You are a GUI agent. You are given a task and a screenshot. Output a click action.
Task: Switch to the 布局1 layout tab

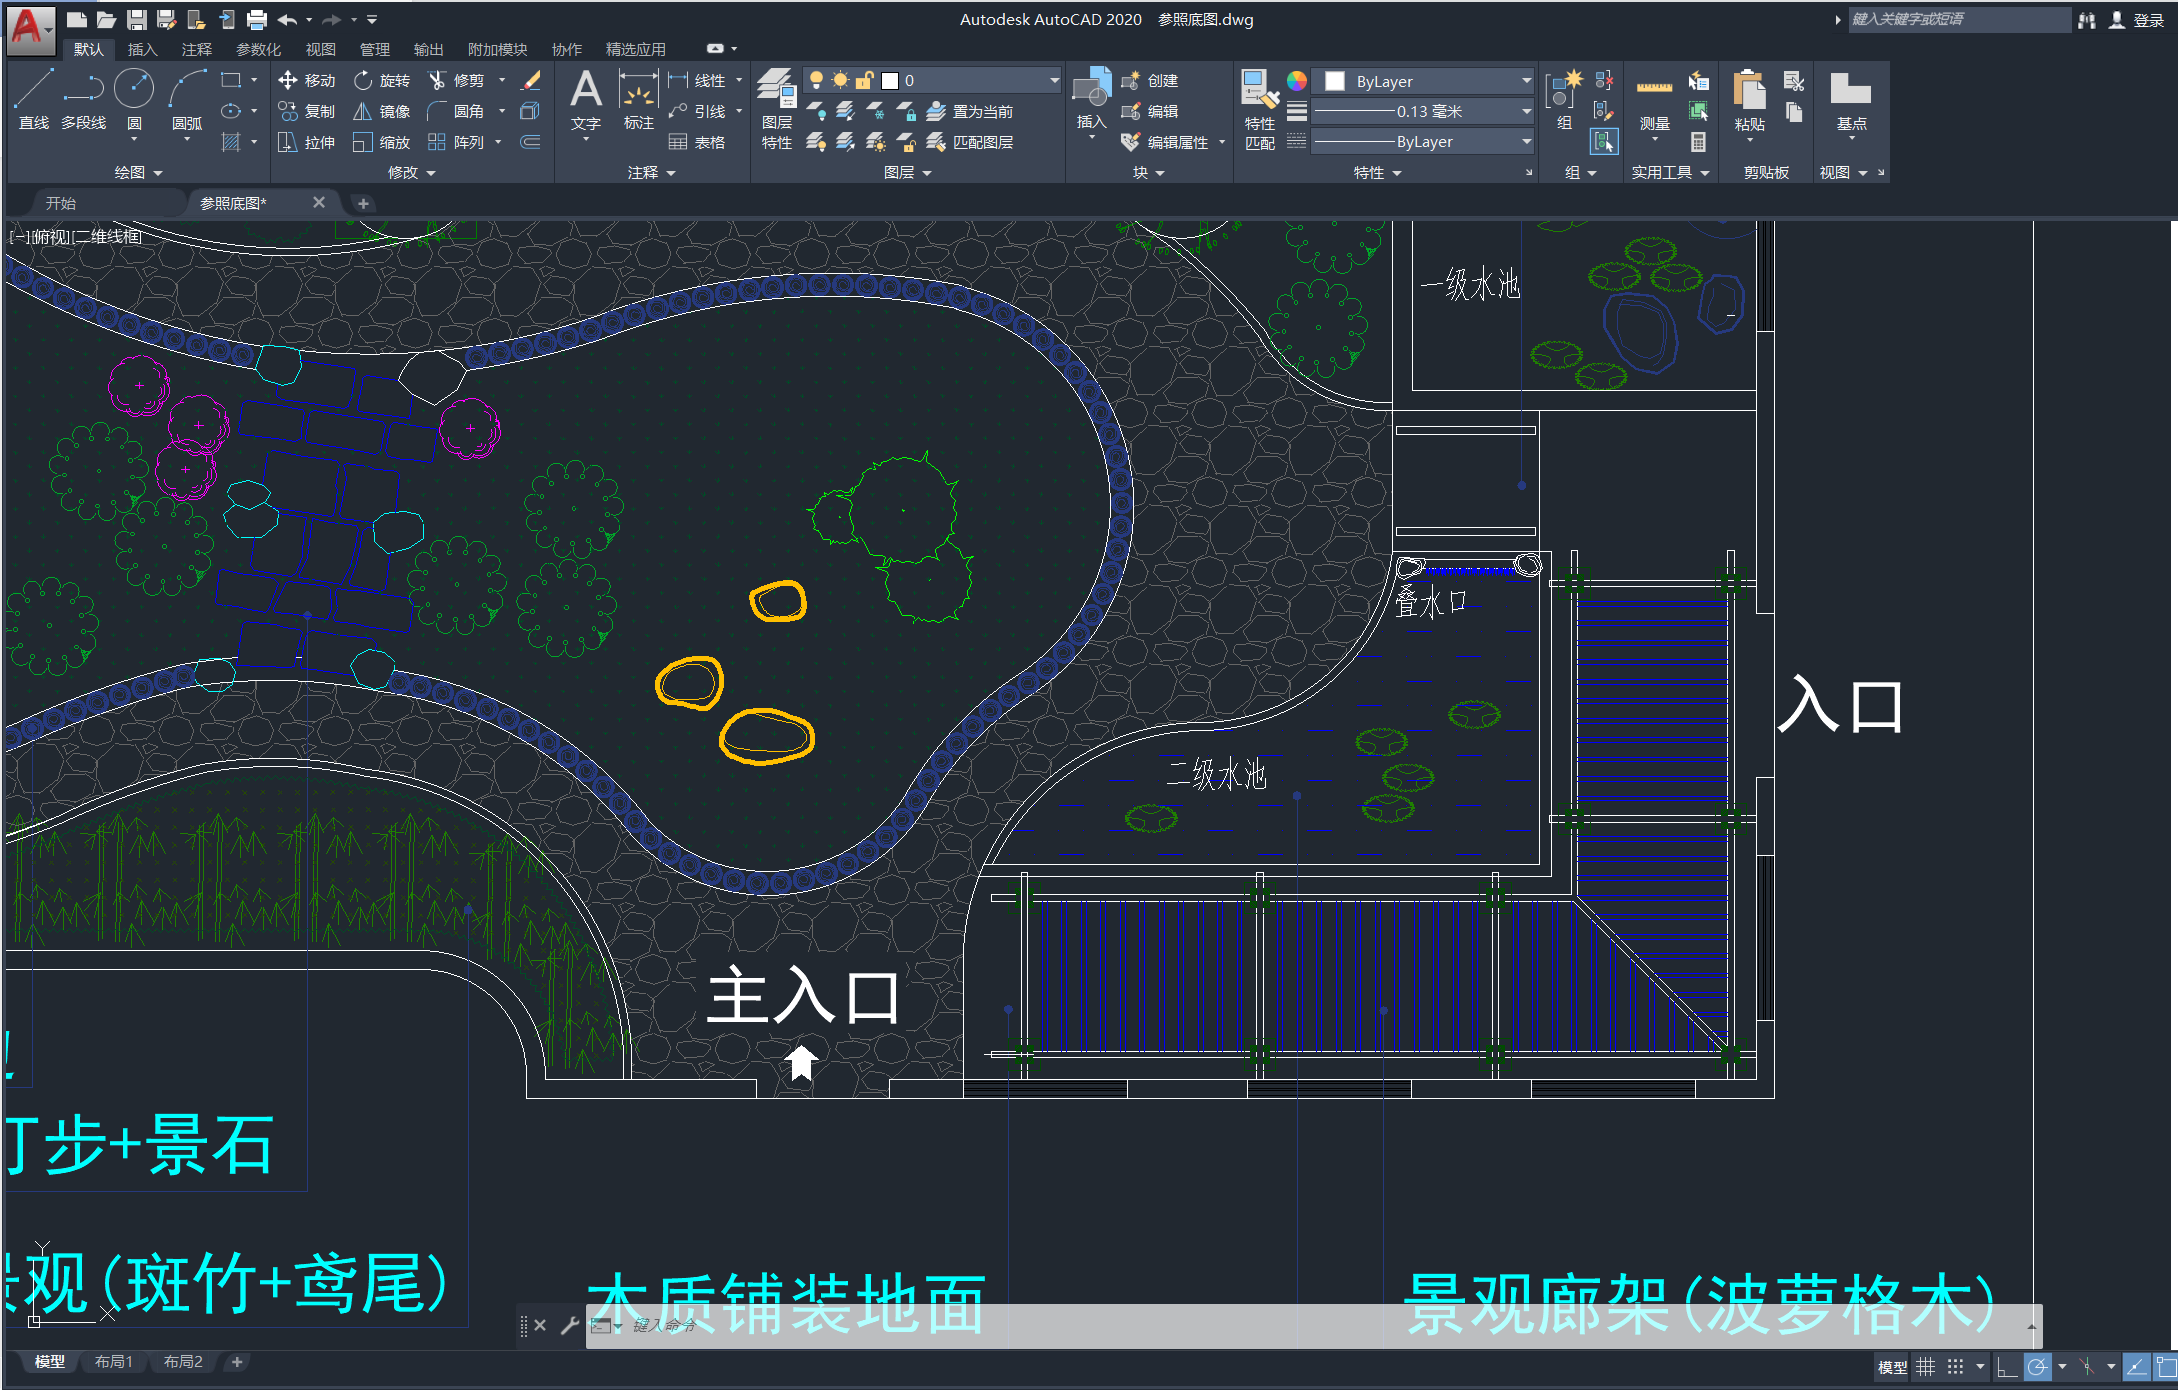[x=113, y=1362]
